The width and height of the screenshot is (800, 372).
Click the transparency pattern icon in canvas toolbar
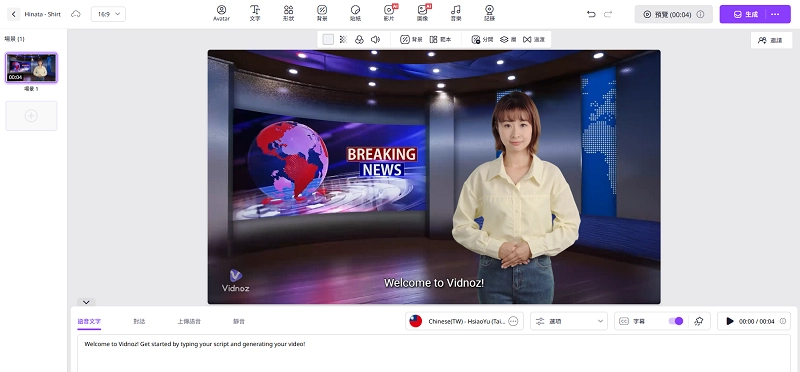[343, 39]
